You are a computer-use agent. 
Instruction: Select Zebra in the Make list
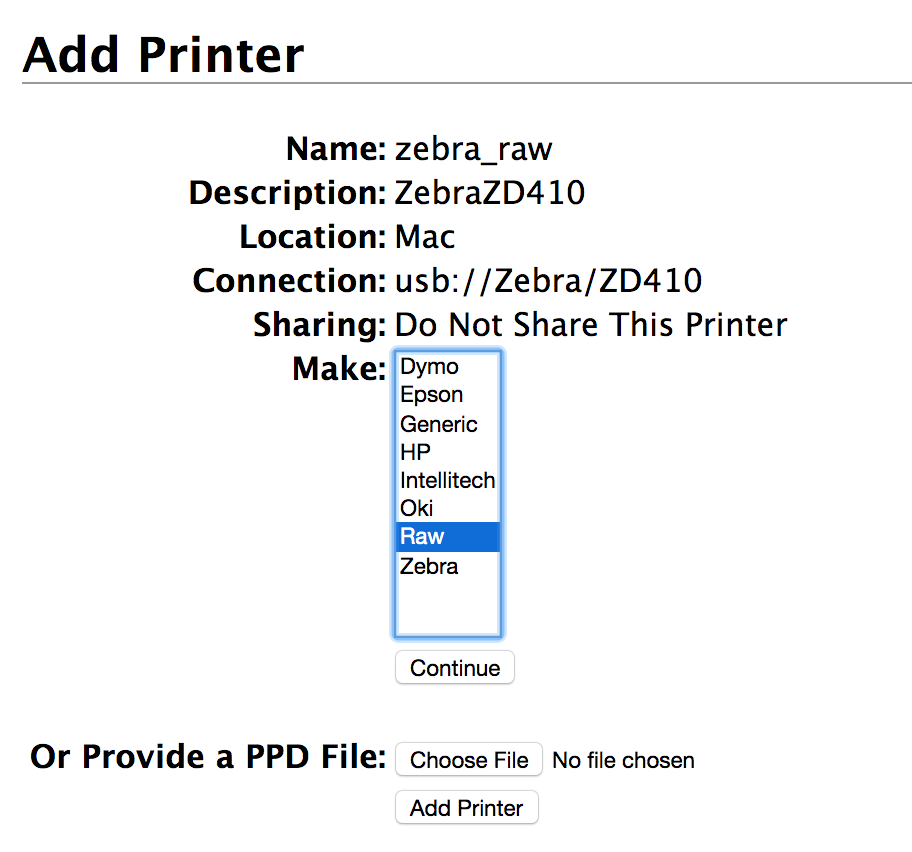pos(428,566)
